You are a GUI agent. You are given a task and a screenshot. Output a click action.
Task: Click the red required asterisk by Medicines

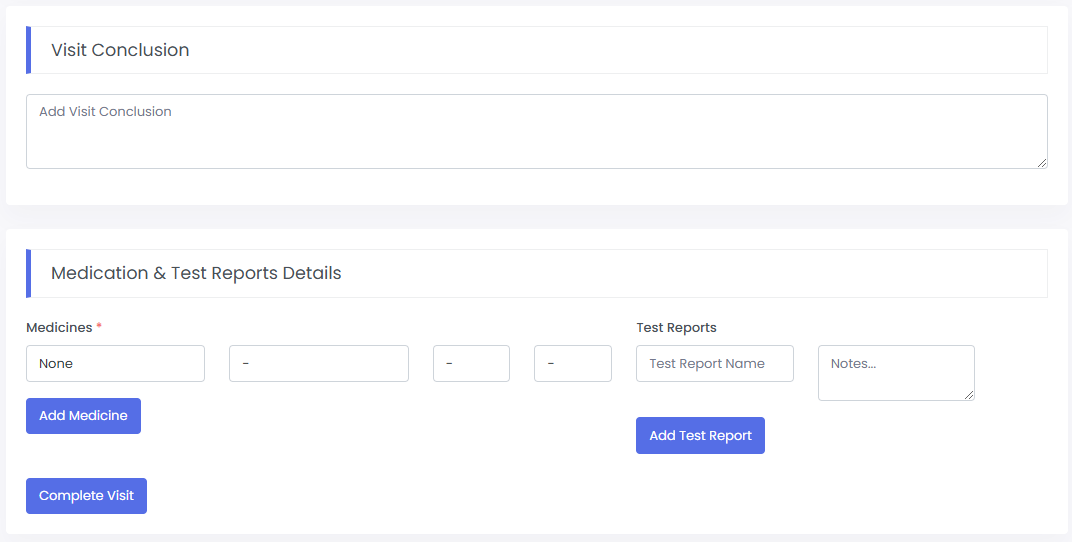(99, 328)
